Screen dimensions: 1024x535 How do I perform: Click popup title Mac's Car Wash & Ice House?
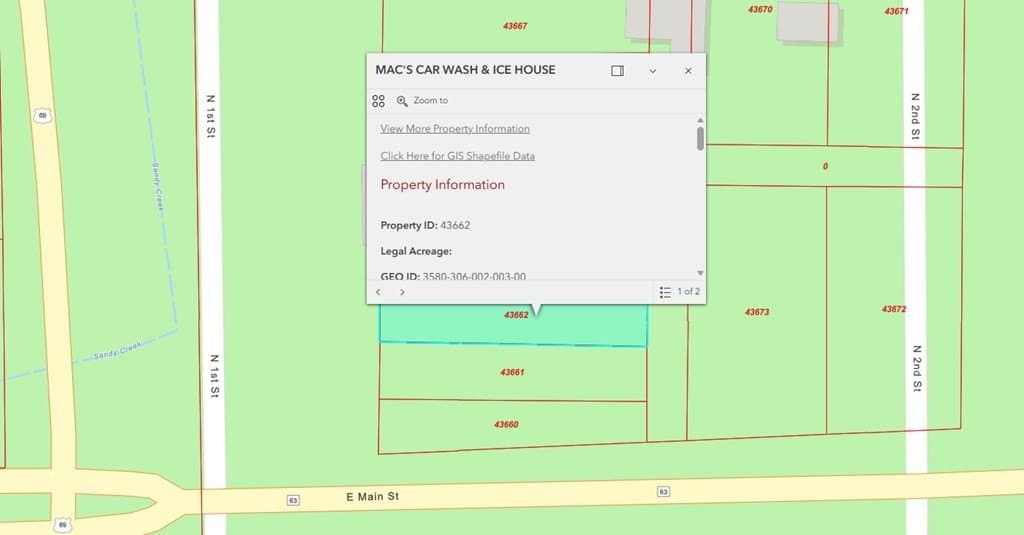465,70
